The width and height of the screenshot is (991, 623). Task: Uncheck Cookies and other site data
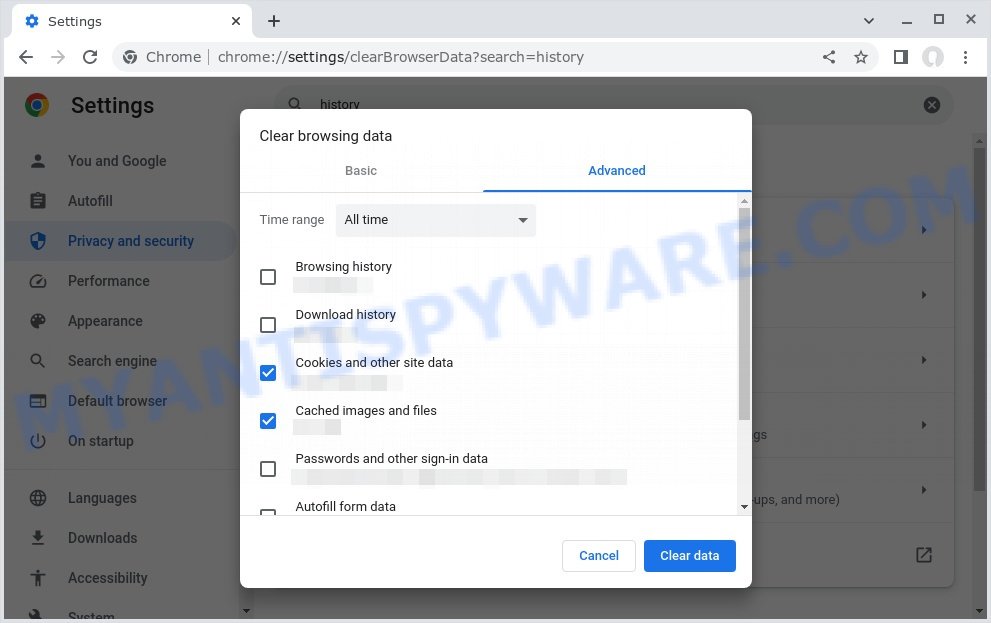[268, 373]
